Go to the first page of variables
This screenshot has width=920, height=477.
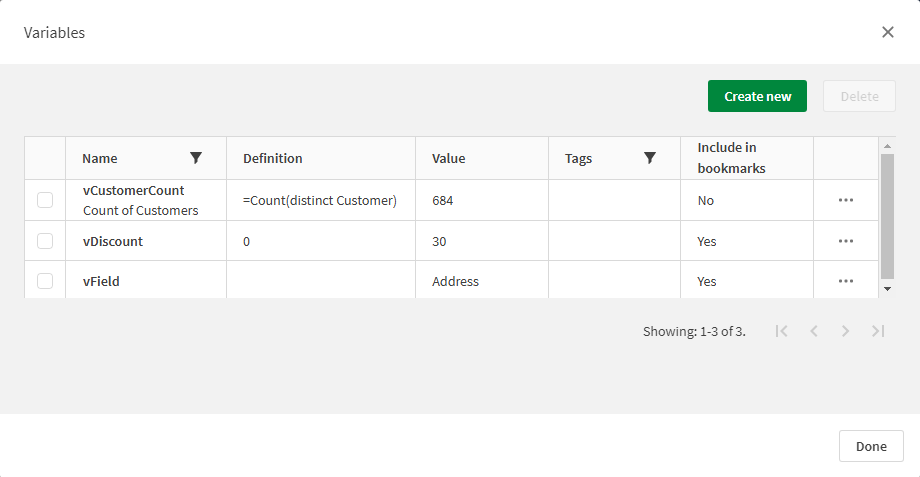(x=782, y=331)
